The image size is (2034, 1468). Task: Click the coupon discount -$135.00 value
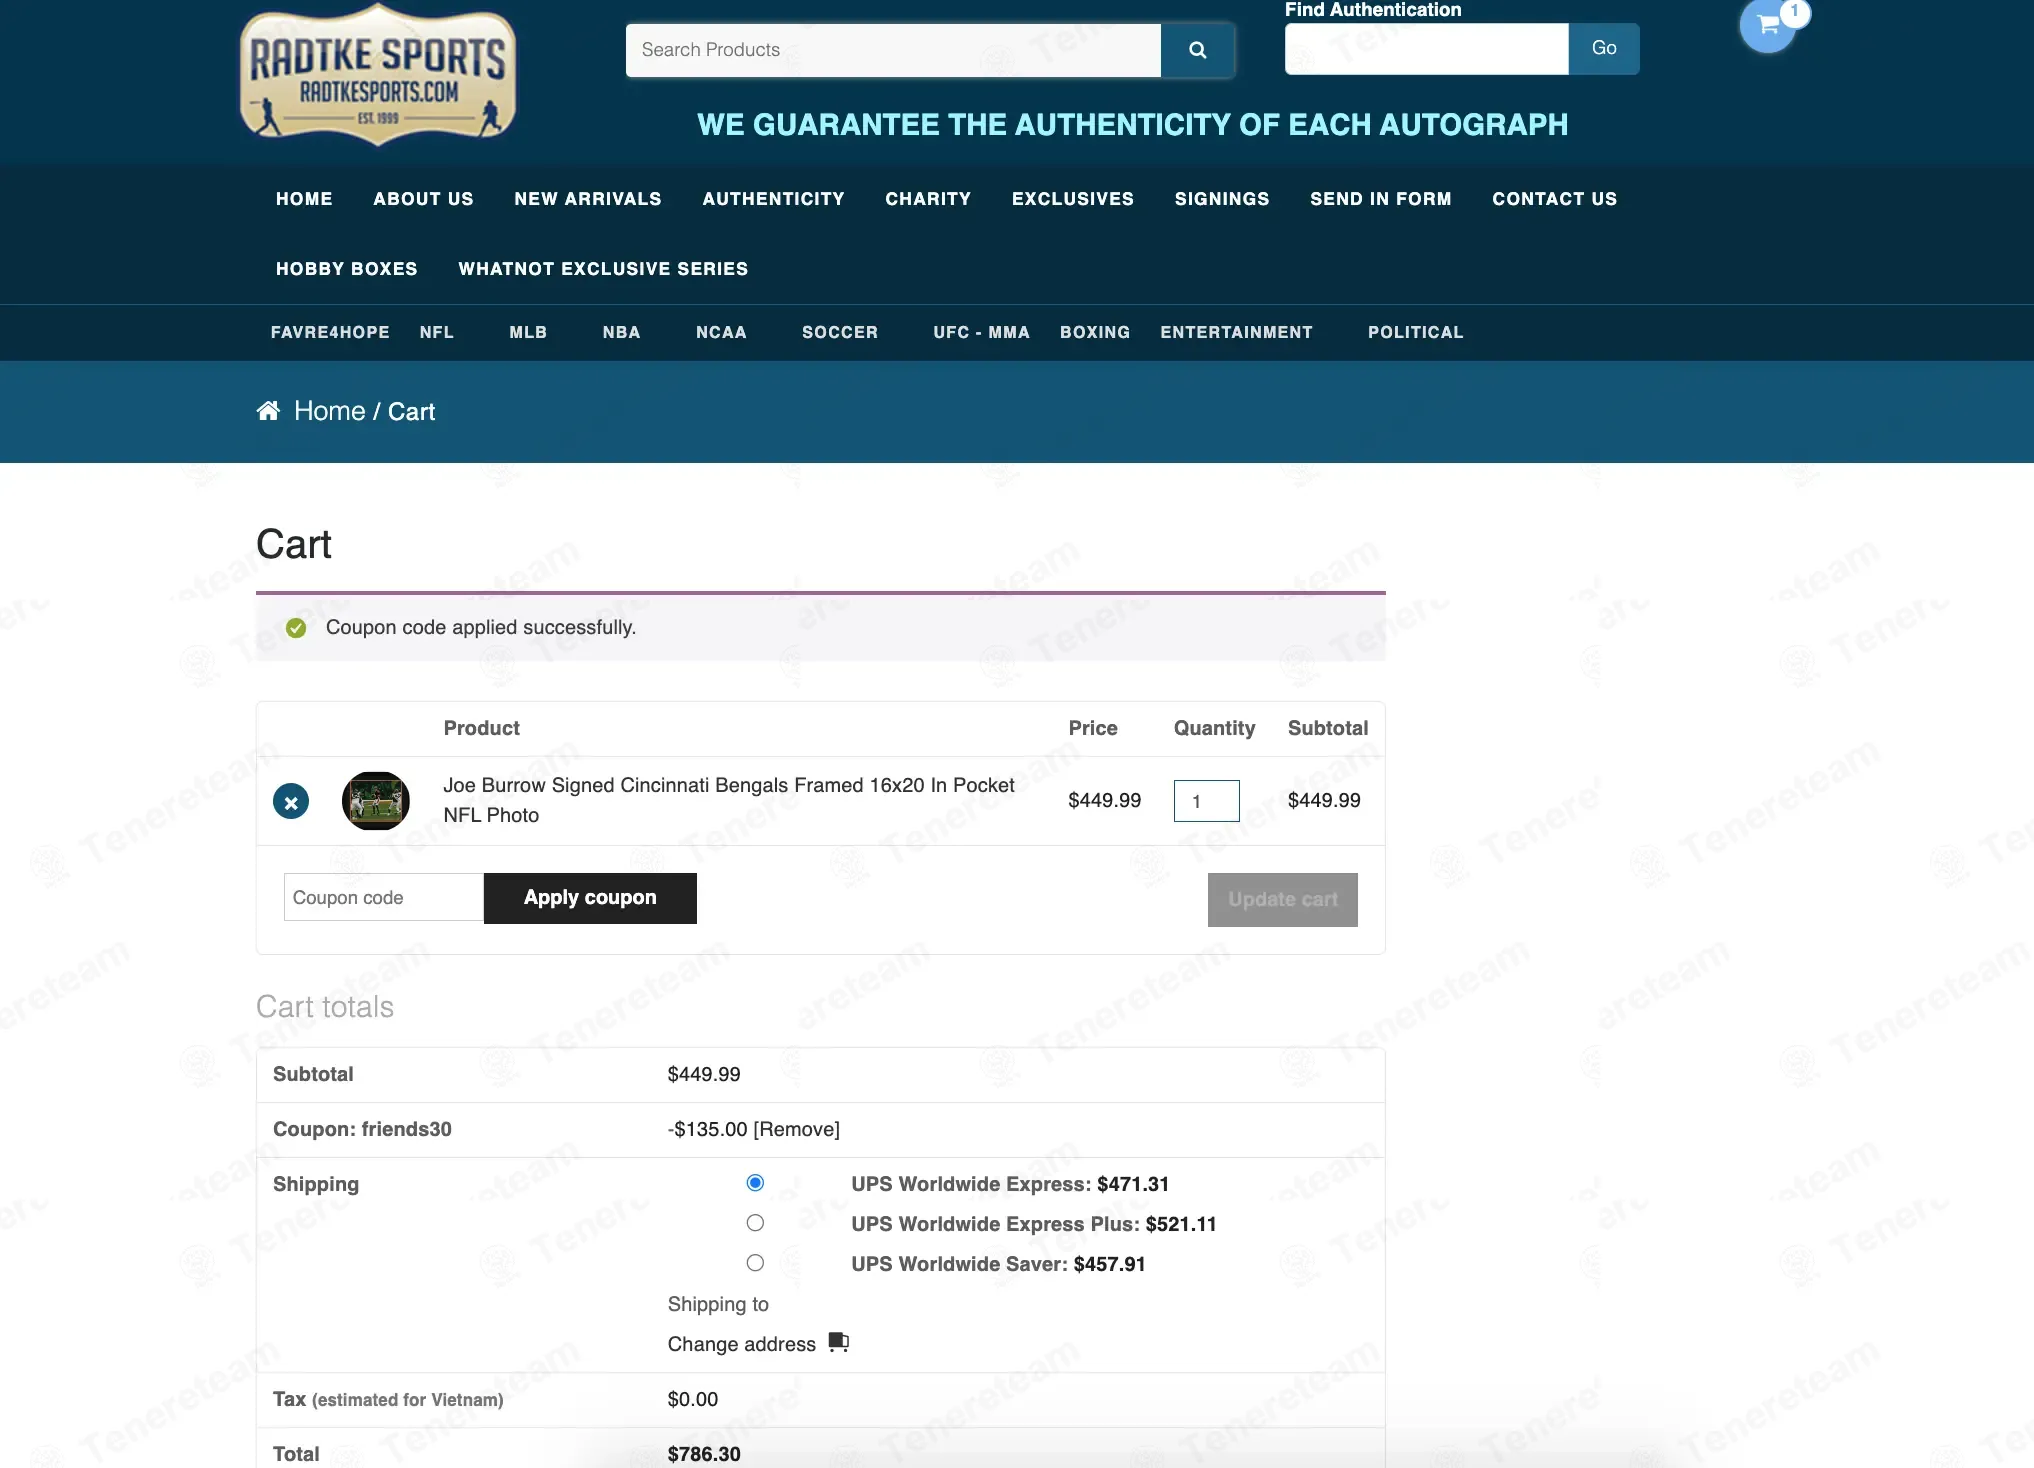point(707,1129)
